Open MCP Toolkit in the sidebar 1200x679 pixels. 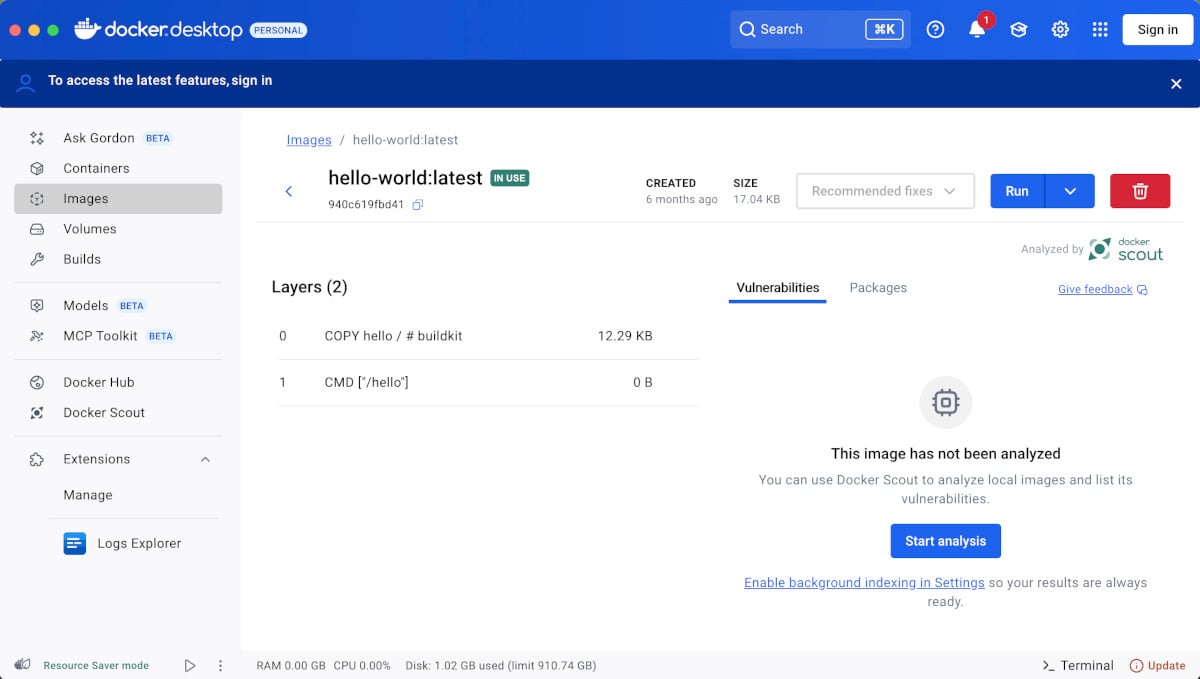pos(118,336)
